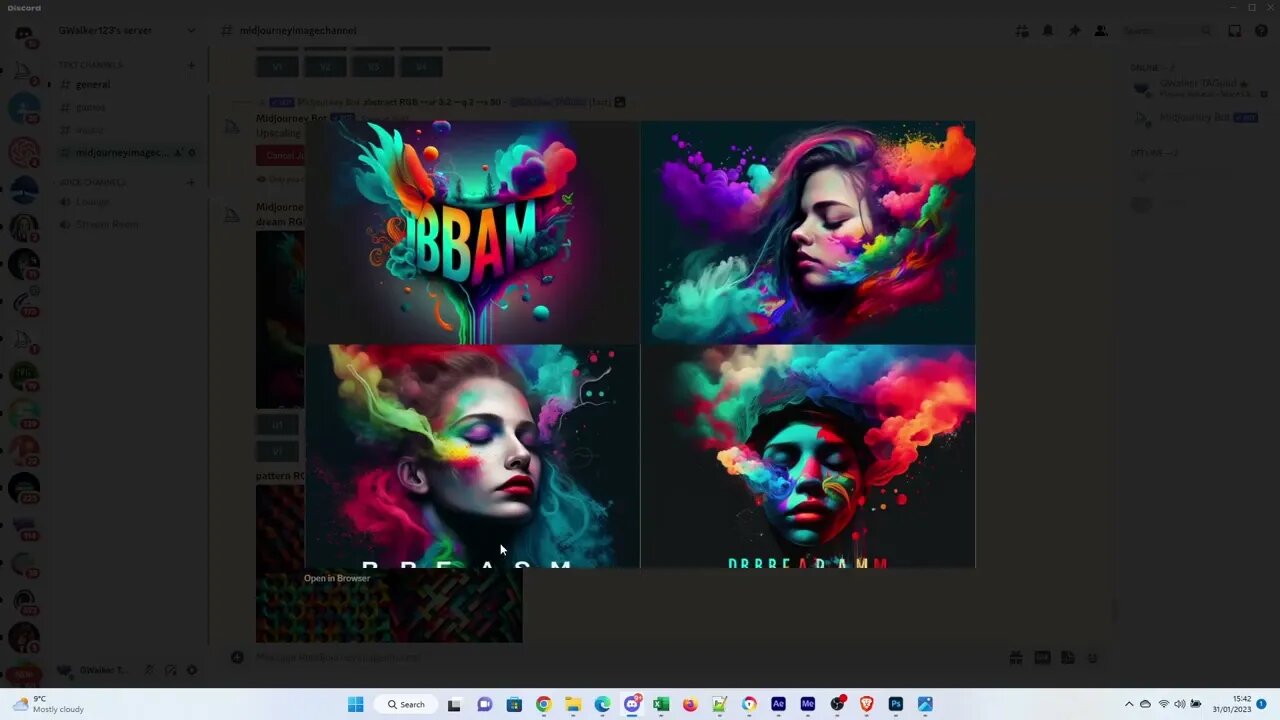Open the emoji picker icon
The image size is (1280, 720).
[1093, 657]
